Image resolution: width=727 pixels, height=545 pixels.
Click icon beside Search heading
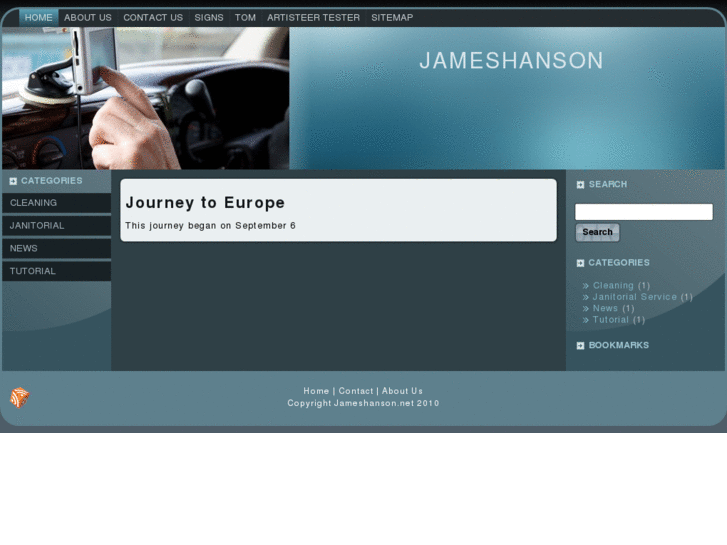tap(580, 185)
